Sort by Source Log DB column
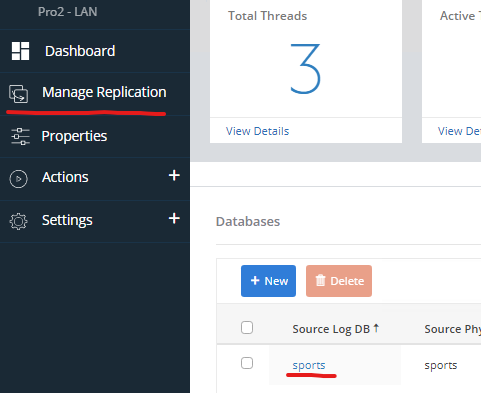Screen dimensions: 481x393 point(335,329)
